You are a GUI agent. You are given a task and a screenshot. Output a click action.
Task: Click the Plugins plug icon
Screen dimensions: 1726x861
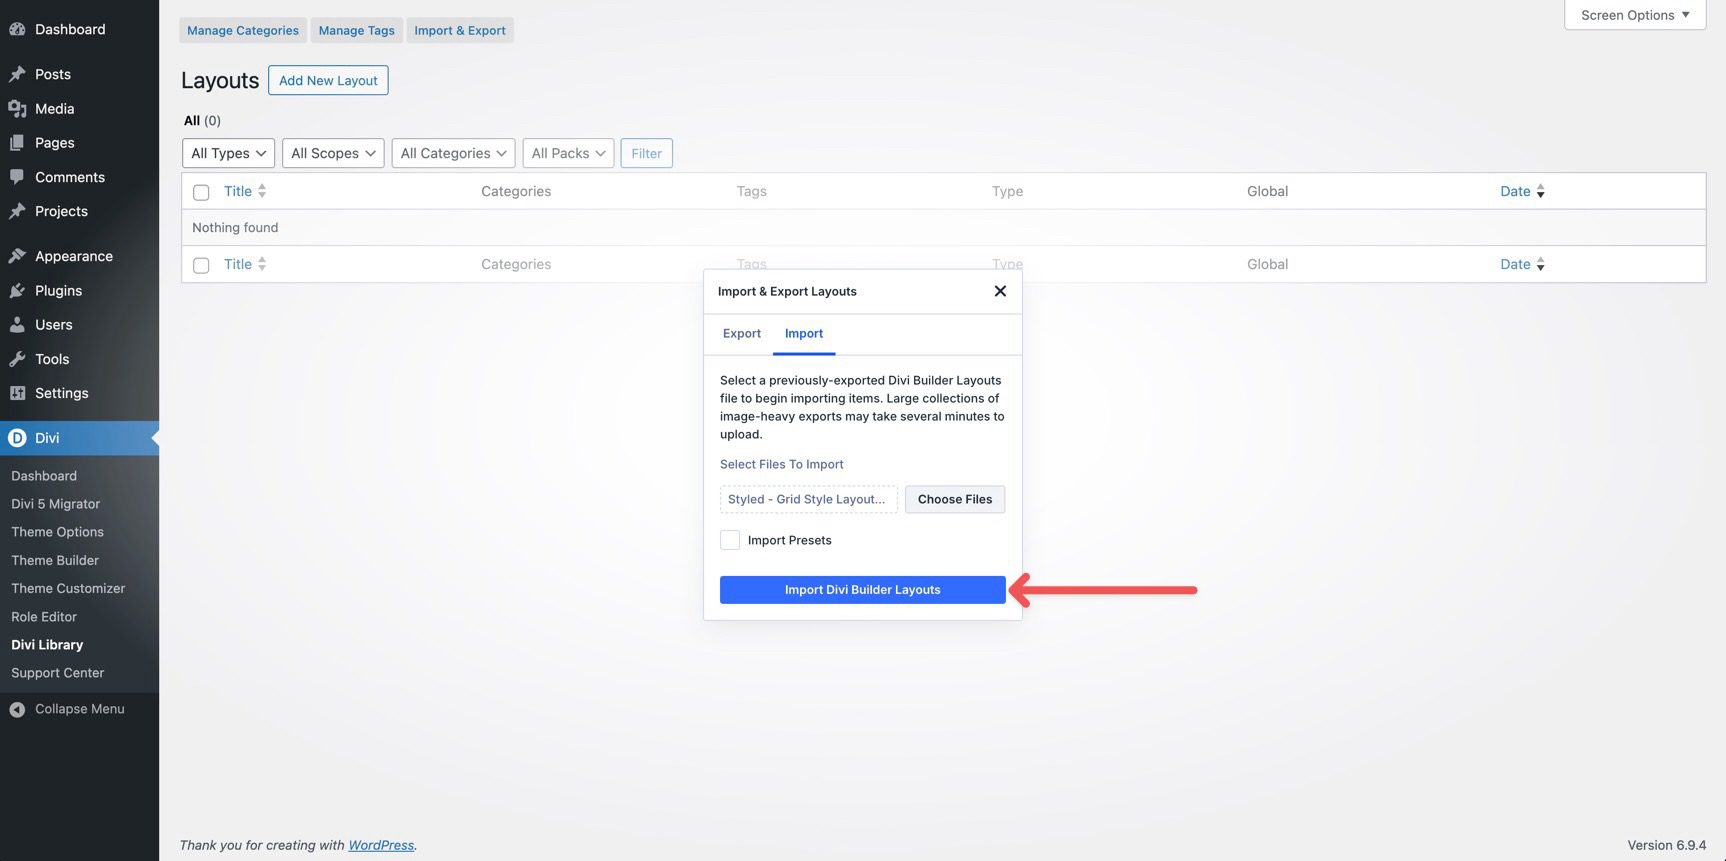click(17, 290)
